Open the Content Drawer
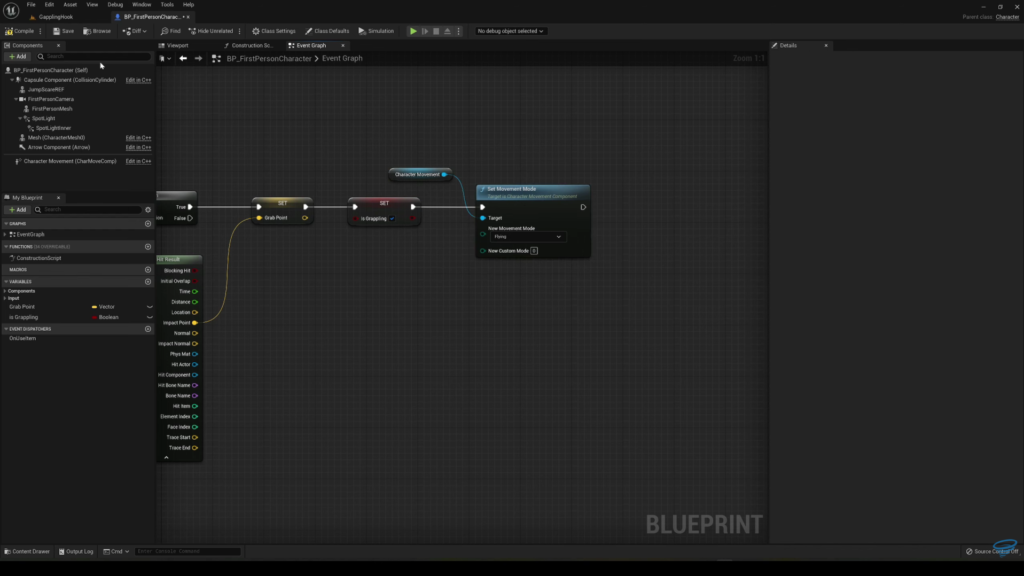Viewport: 1024px width, 576px height. click(27, 552)
